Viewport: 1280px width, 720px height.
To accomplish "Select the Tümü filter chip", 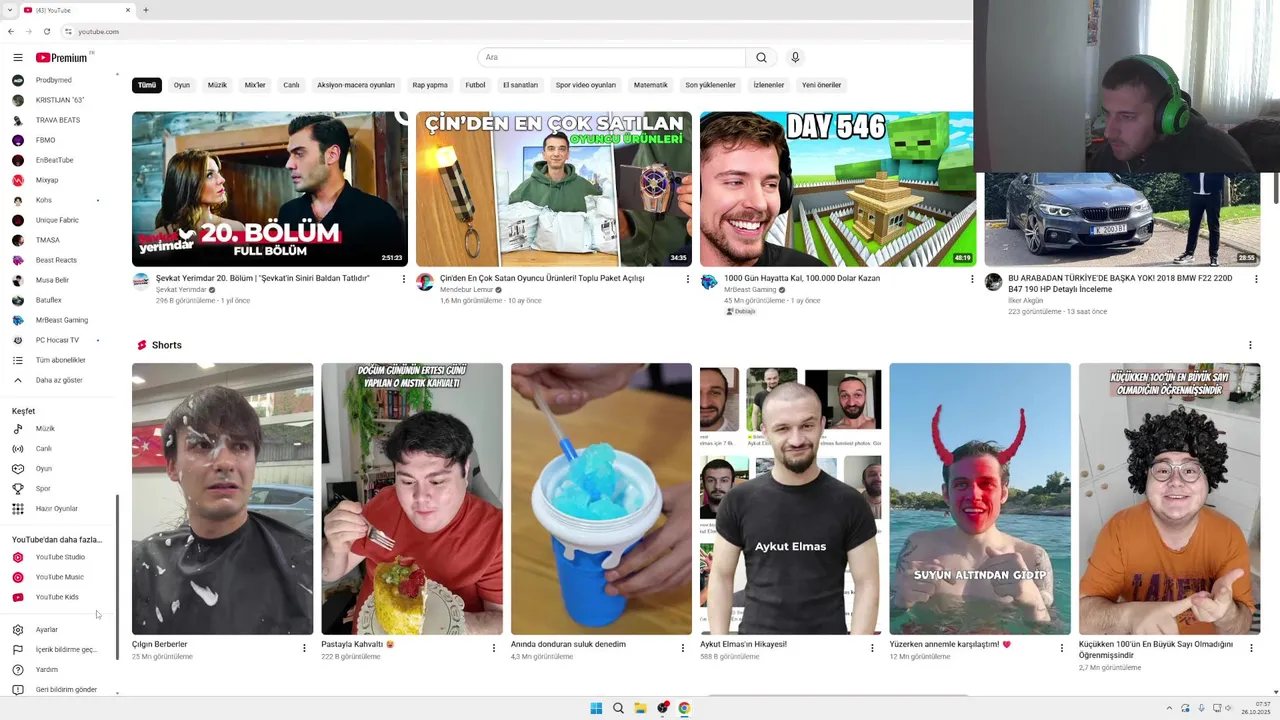I will click(147, 85).
